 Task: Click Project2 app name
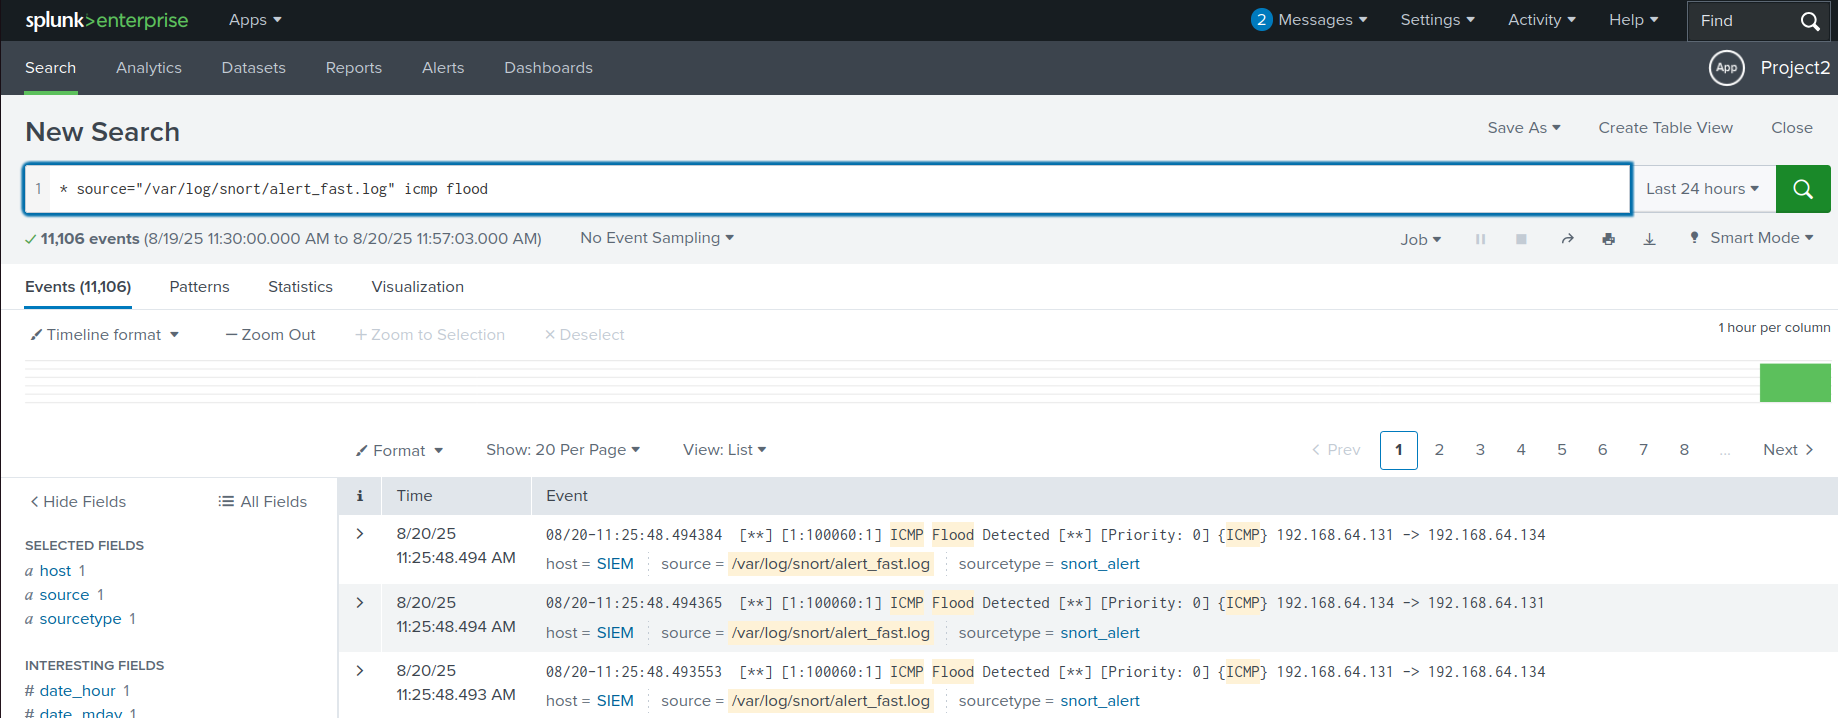1795,68
